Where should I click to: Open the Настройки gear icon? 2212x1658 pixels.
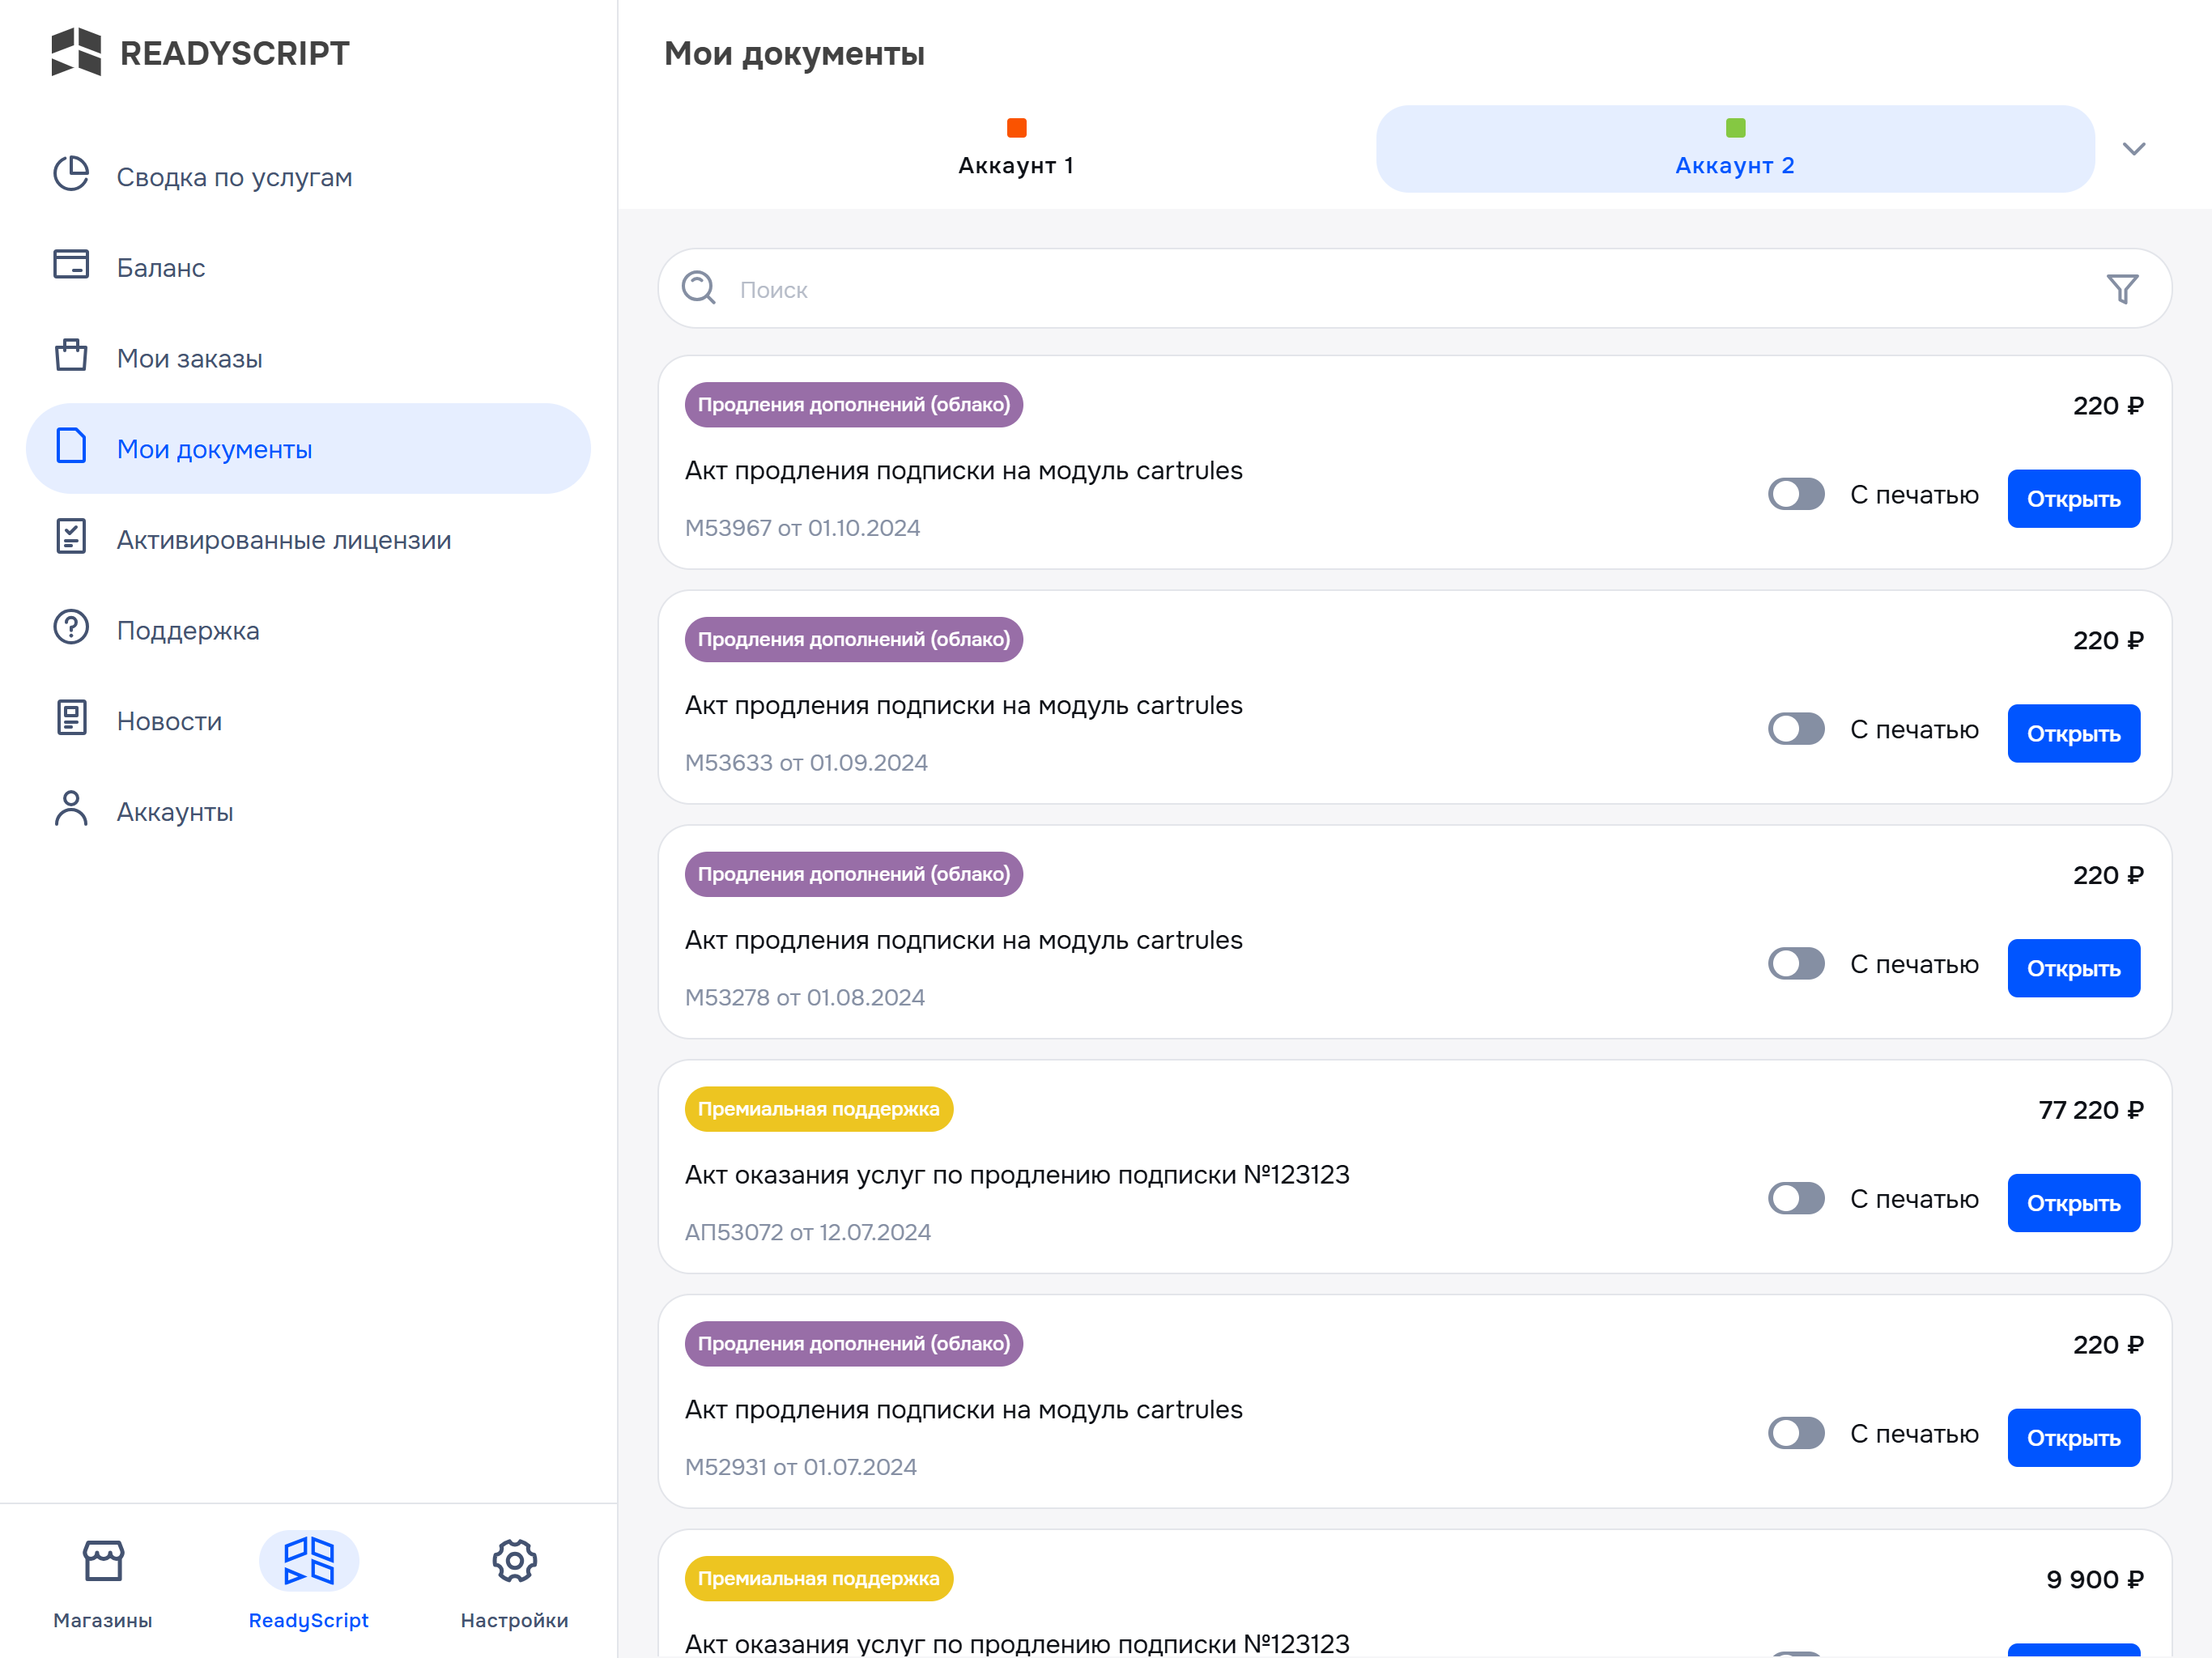click(514, 1560)
